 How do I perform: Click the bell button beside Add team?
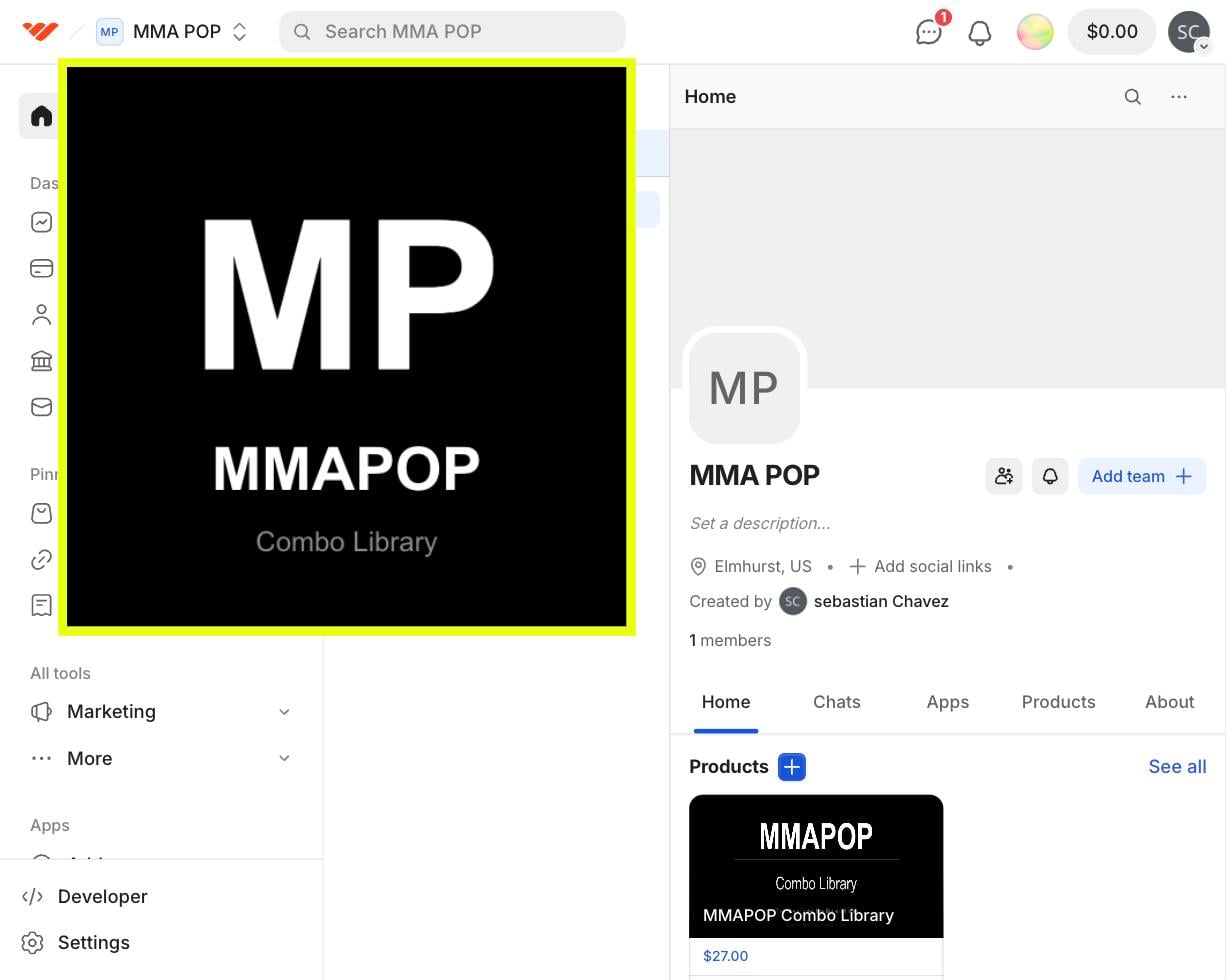tap(1050, 476)
